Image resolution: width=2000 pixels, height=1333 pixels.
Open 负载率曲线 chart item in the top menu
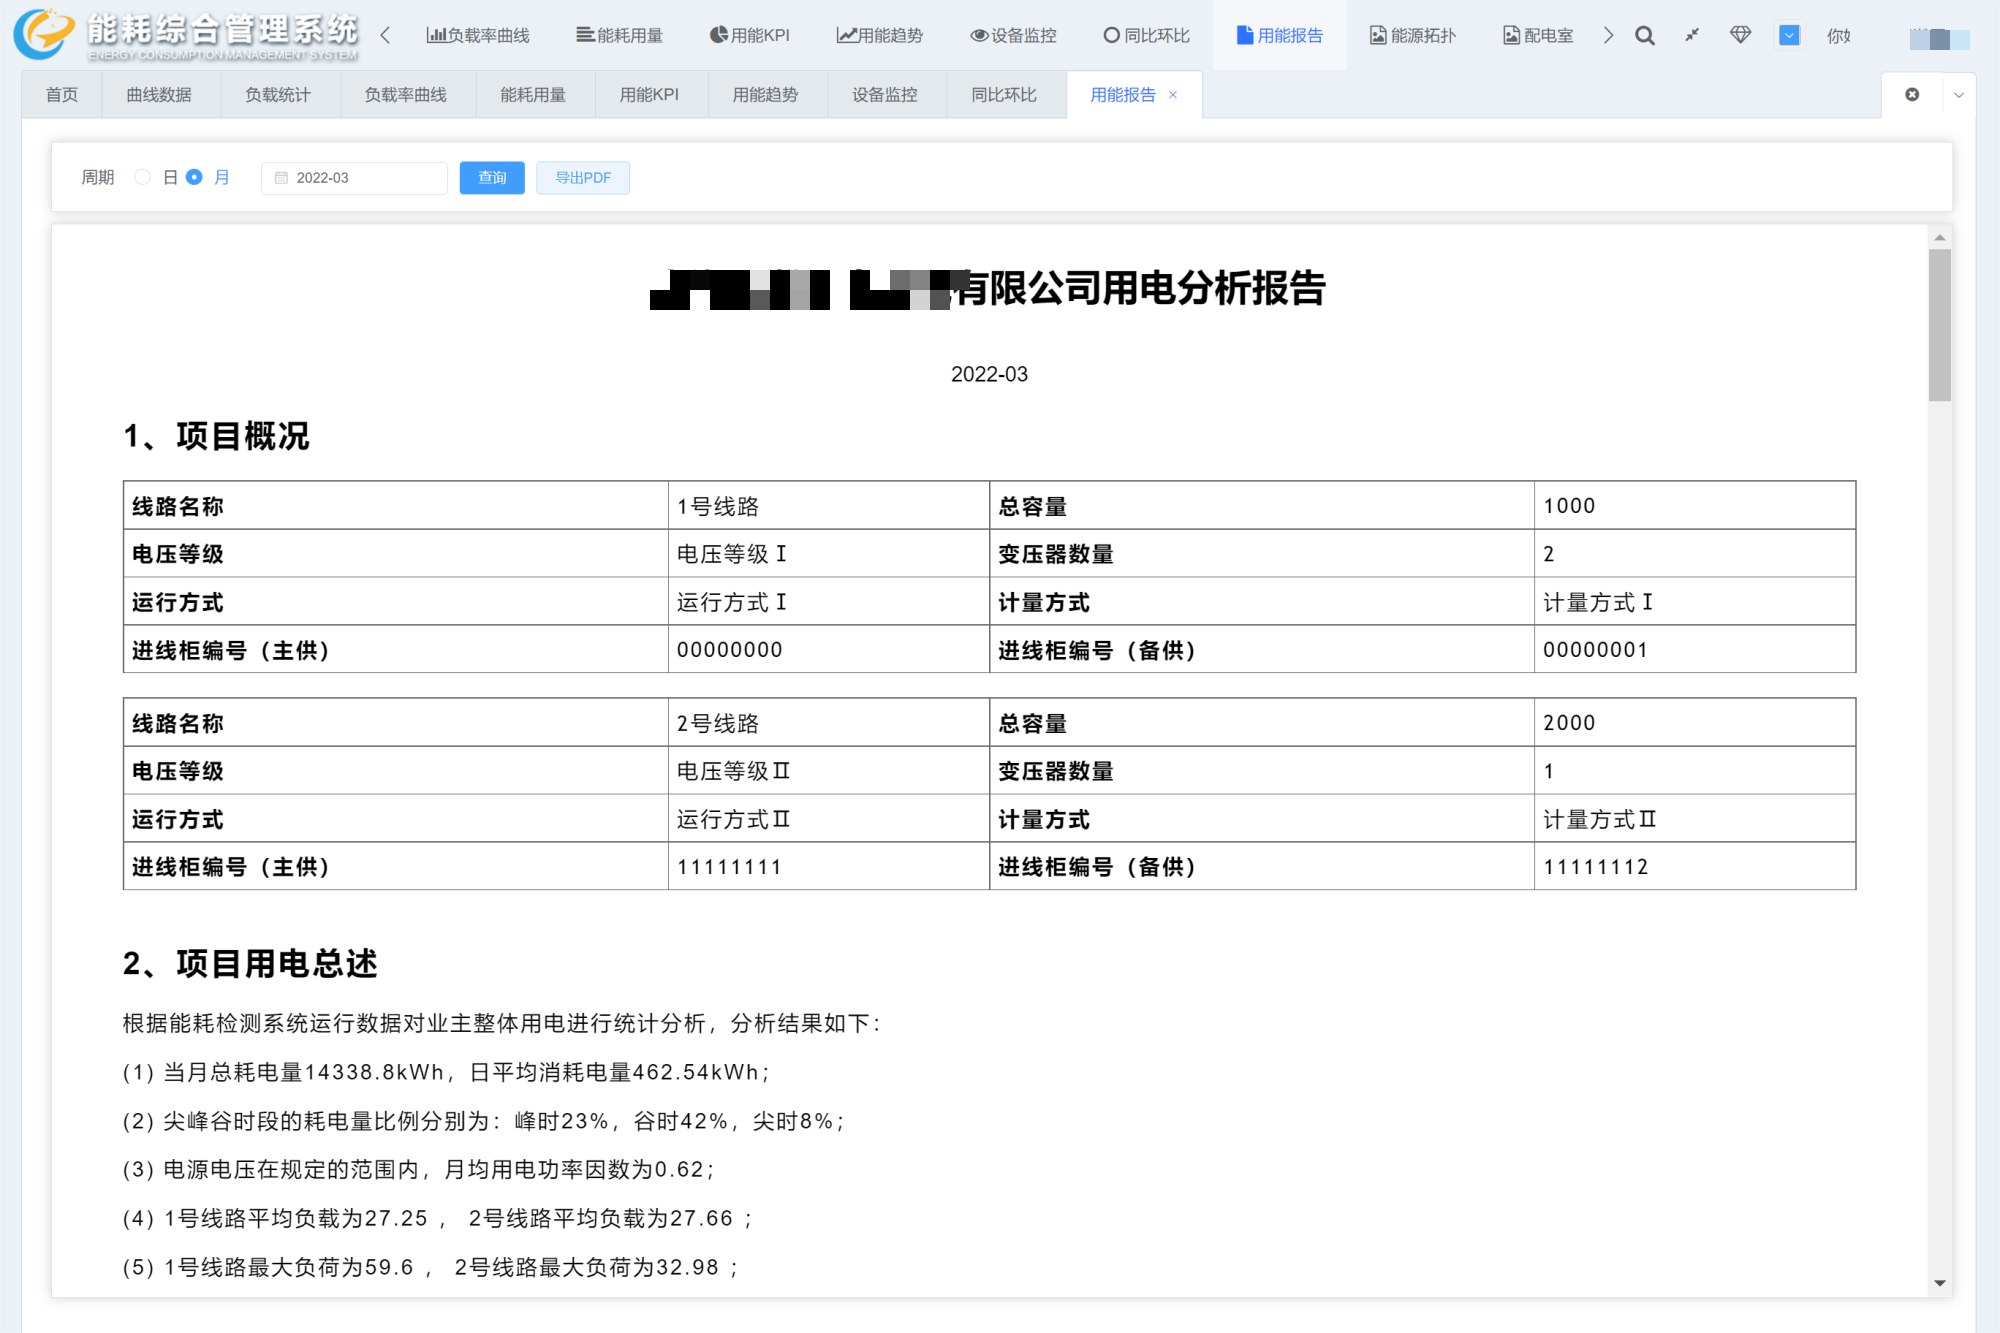pos(478,36)
